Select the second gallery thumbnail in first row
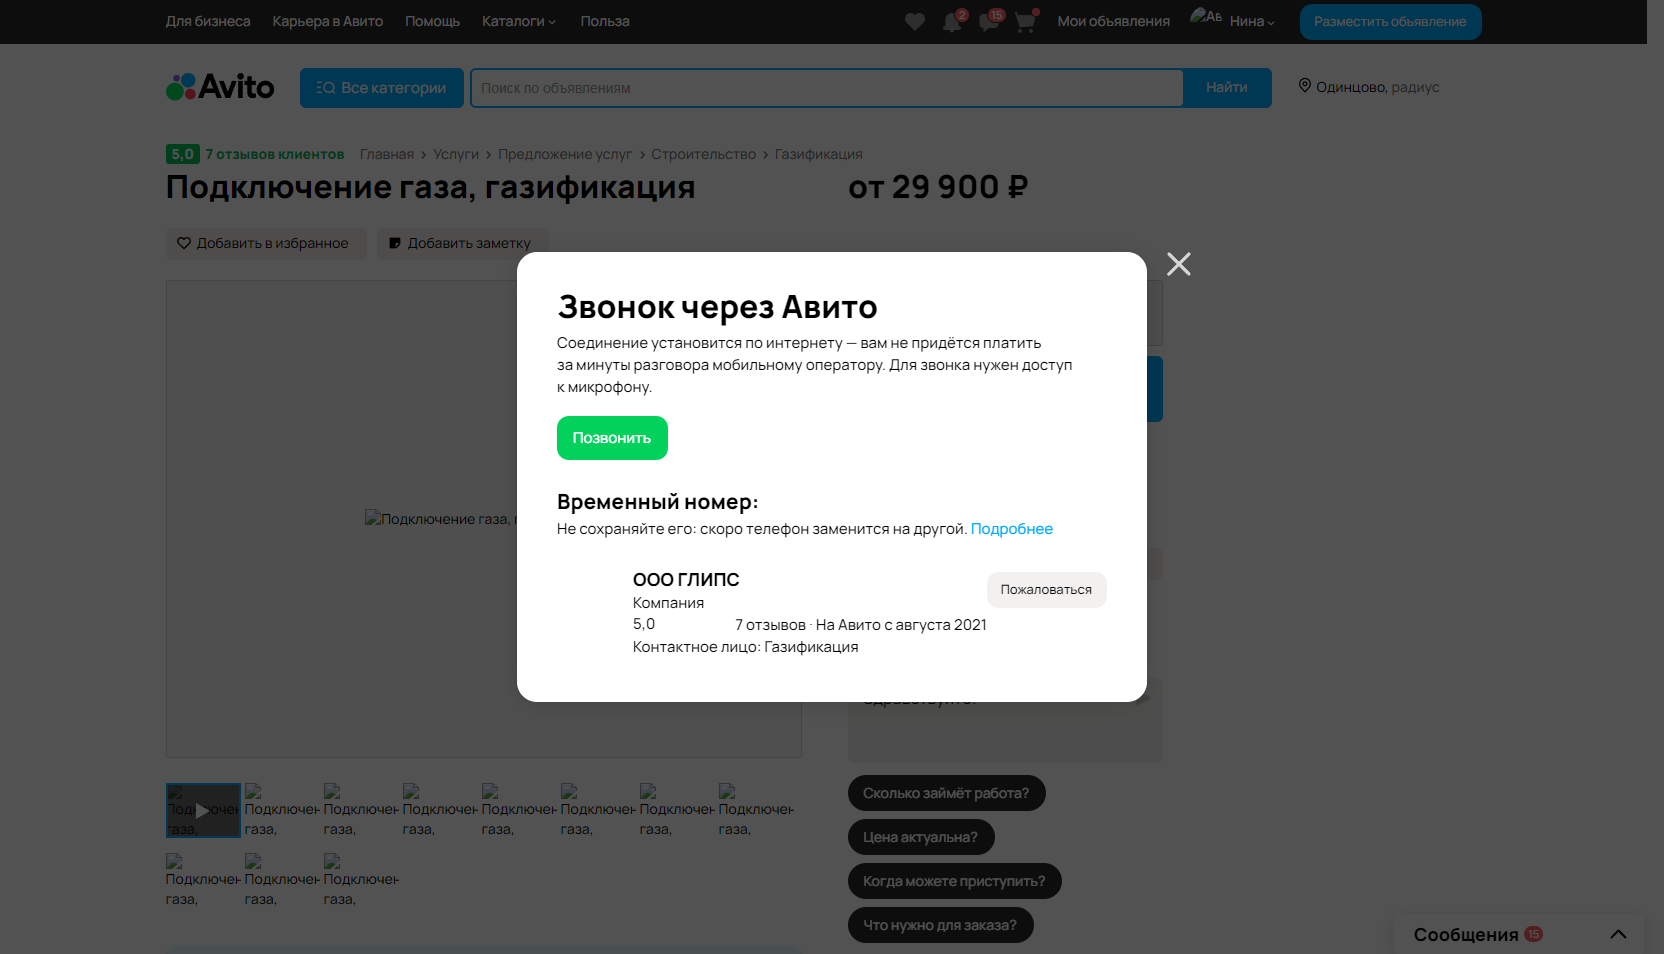 [282, 810]
